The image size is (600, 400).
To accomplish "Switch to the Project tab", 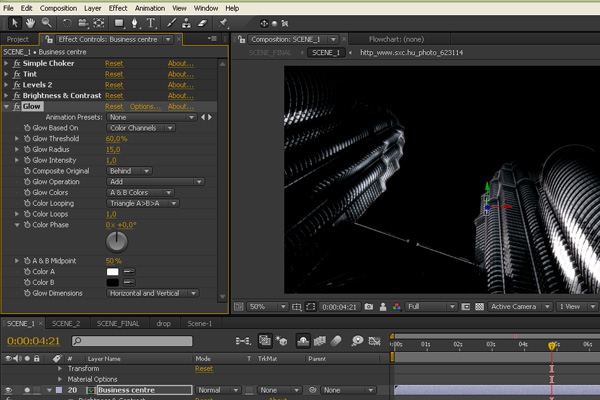I will [18, 39].
